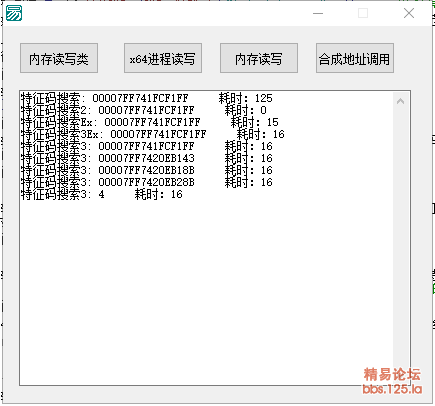Click the 耗时: 125 value text
Screen dimensions: 435x406
[246, 98]
